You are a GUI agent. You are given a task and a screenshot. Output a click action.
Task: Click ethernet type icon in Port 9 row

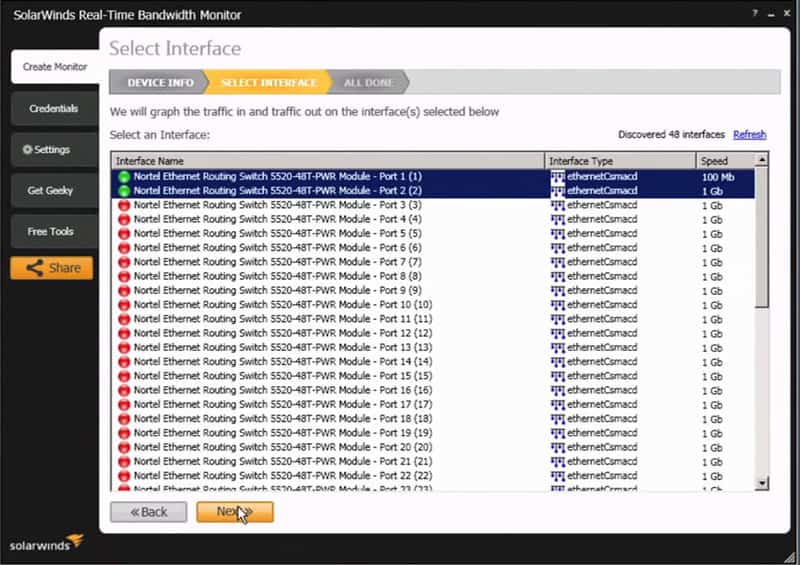tap(558, 291)
